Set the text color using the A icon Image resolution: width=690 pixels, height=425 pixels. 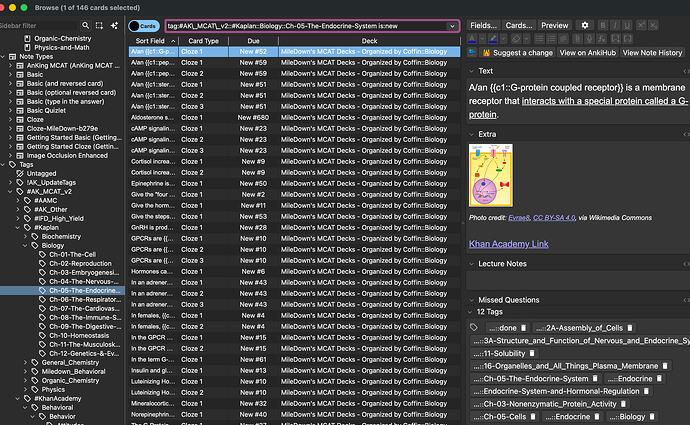point(472,39)
